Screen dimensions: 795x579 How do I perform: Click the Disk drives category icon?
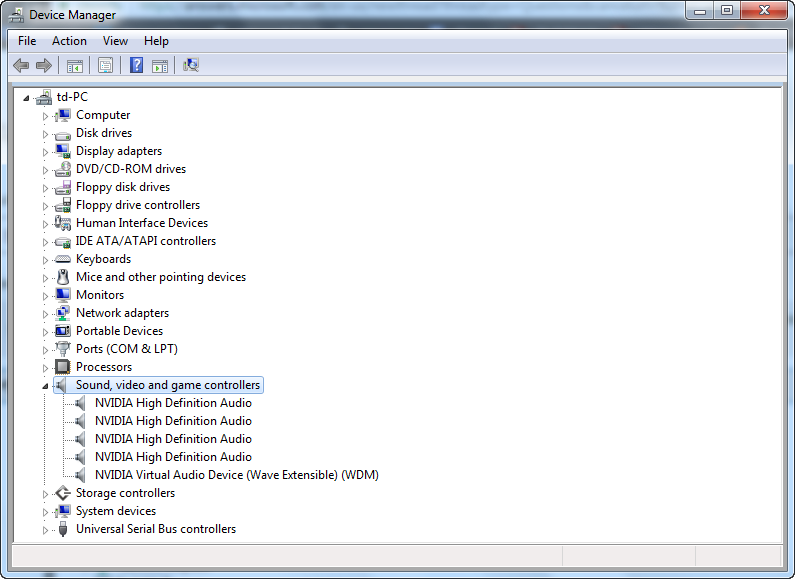63,134
